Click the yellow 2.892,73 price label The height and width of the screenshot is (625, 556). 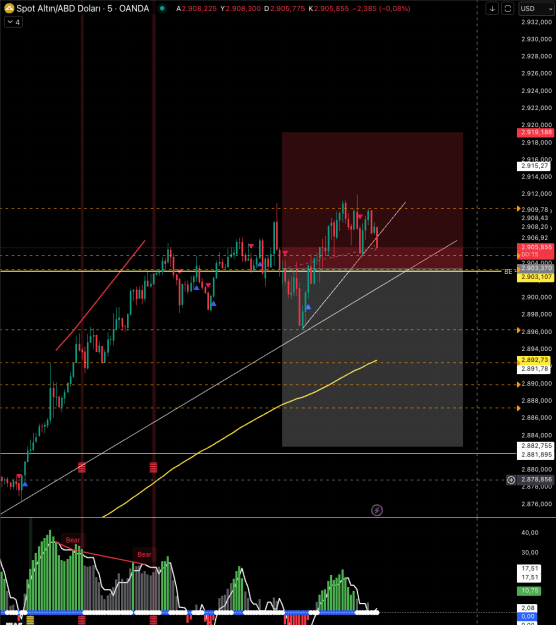(534, 360)
